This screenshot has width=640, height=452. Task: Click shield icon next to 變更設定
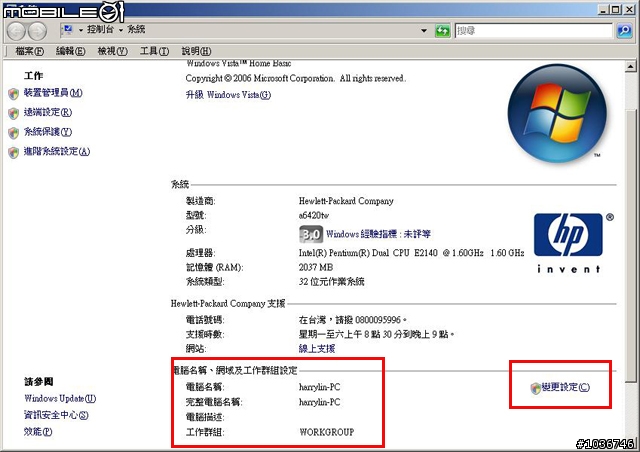[x=536, y=388]
